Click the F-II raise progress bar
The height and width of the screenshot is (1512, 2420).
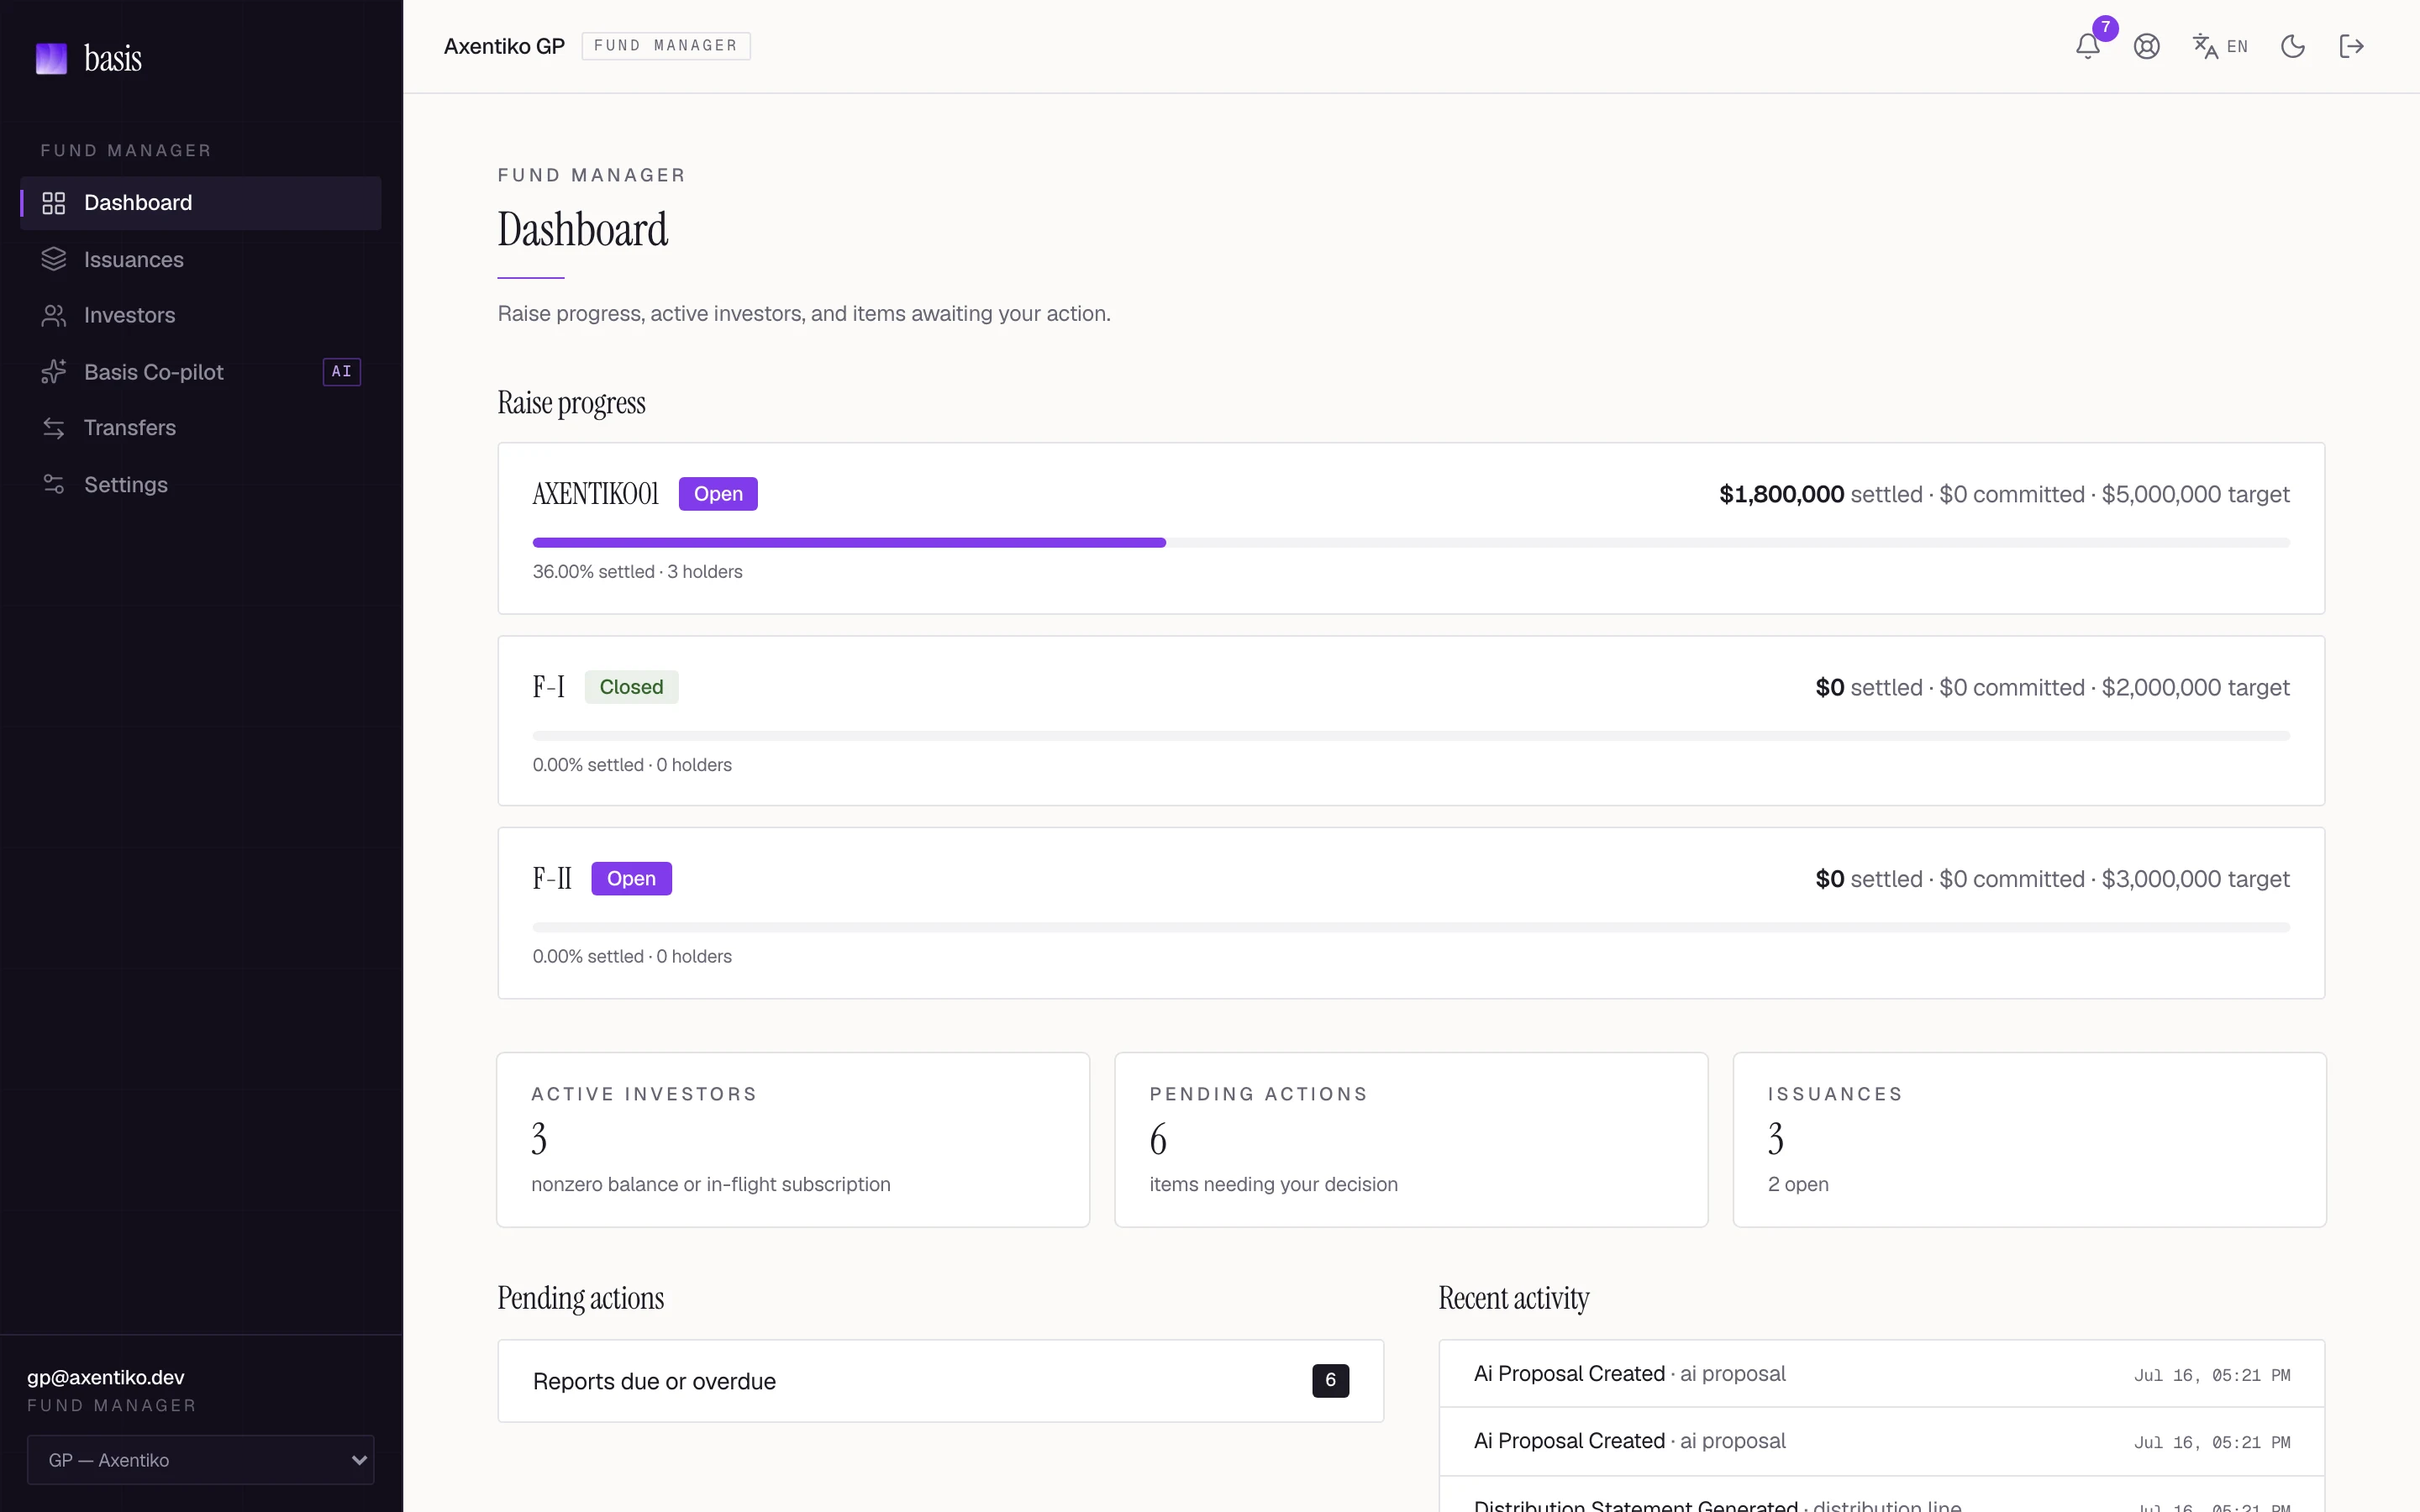[1411, 927]
